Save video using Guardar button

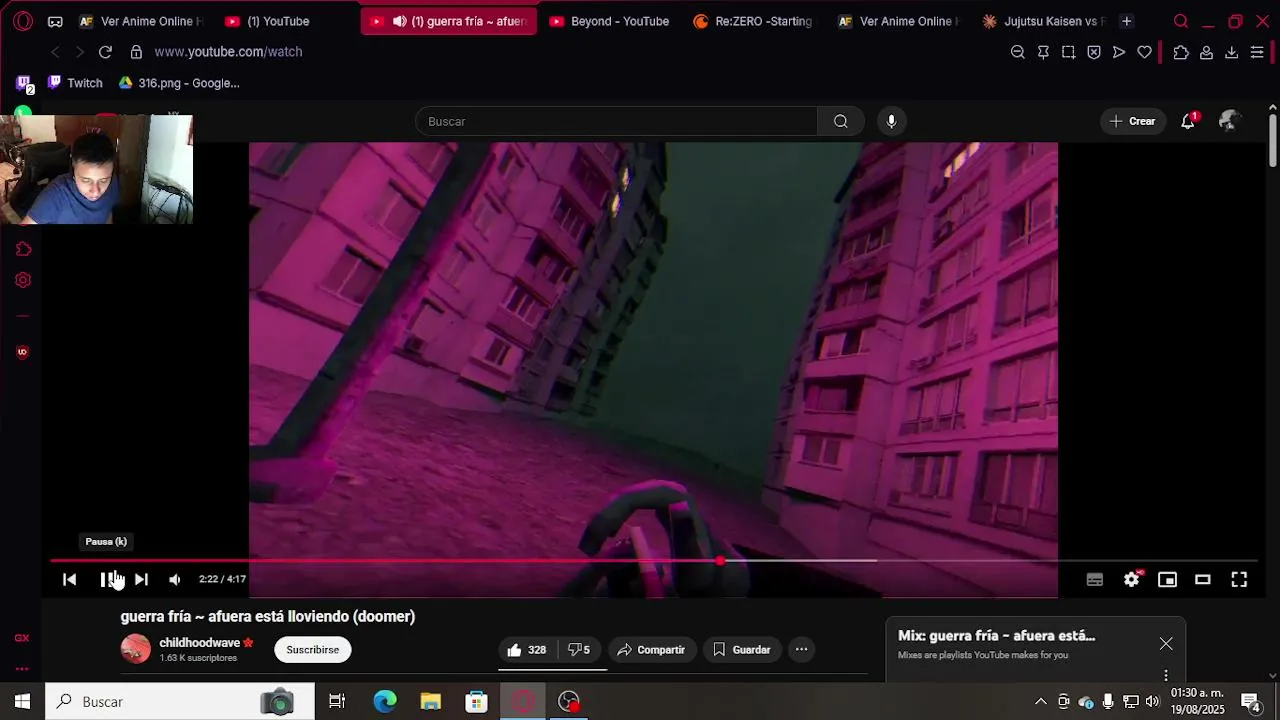[x=742, y=650]
